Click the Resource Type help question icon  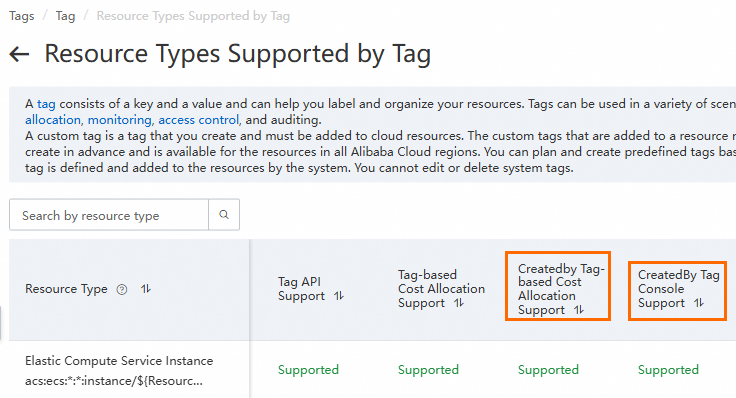[x=122, y=290]
